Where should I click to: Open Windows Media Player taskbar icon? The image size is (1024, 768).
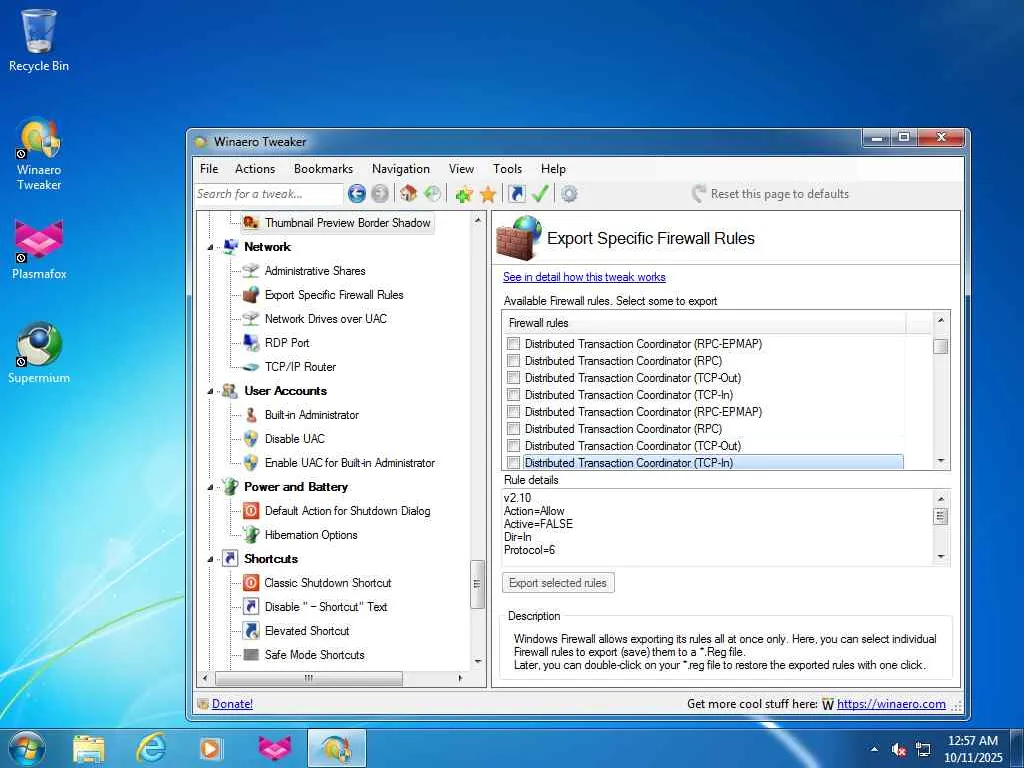pyautogui.click(x=211, y=748)
